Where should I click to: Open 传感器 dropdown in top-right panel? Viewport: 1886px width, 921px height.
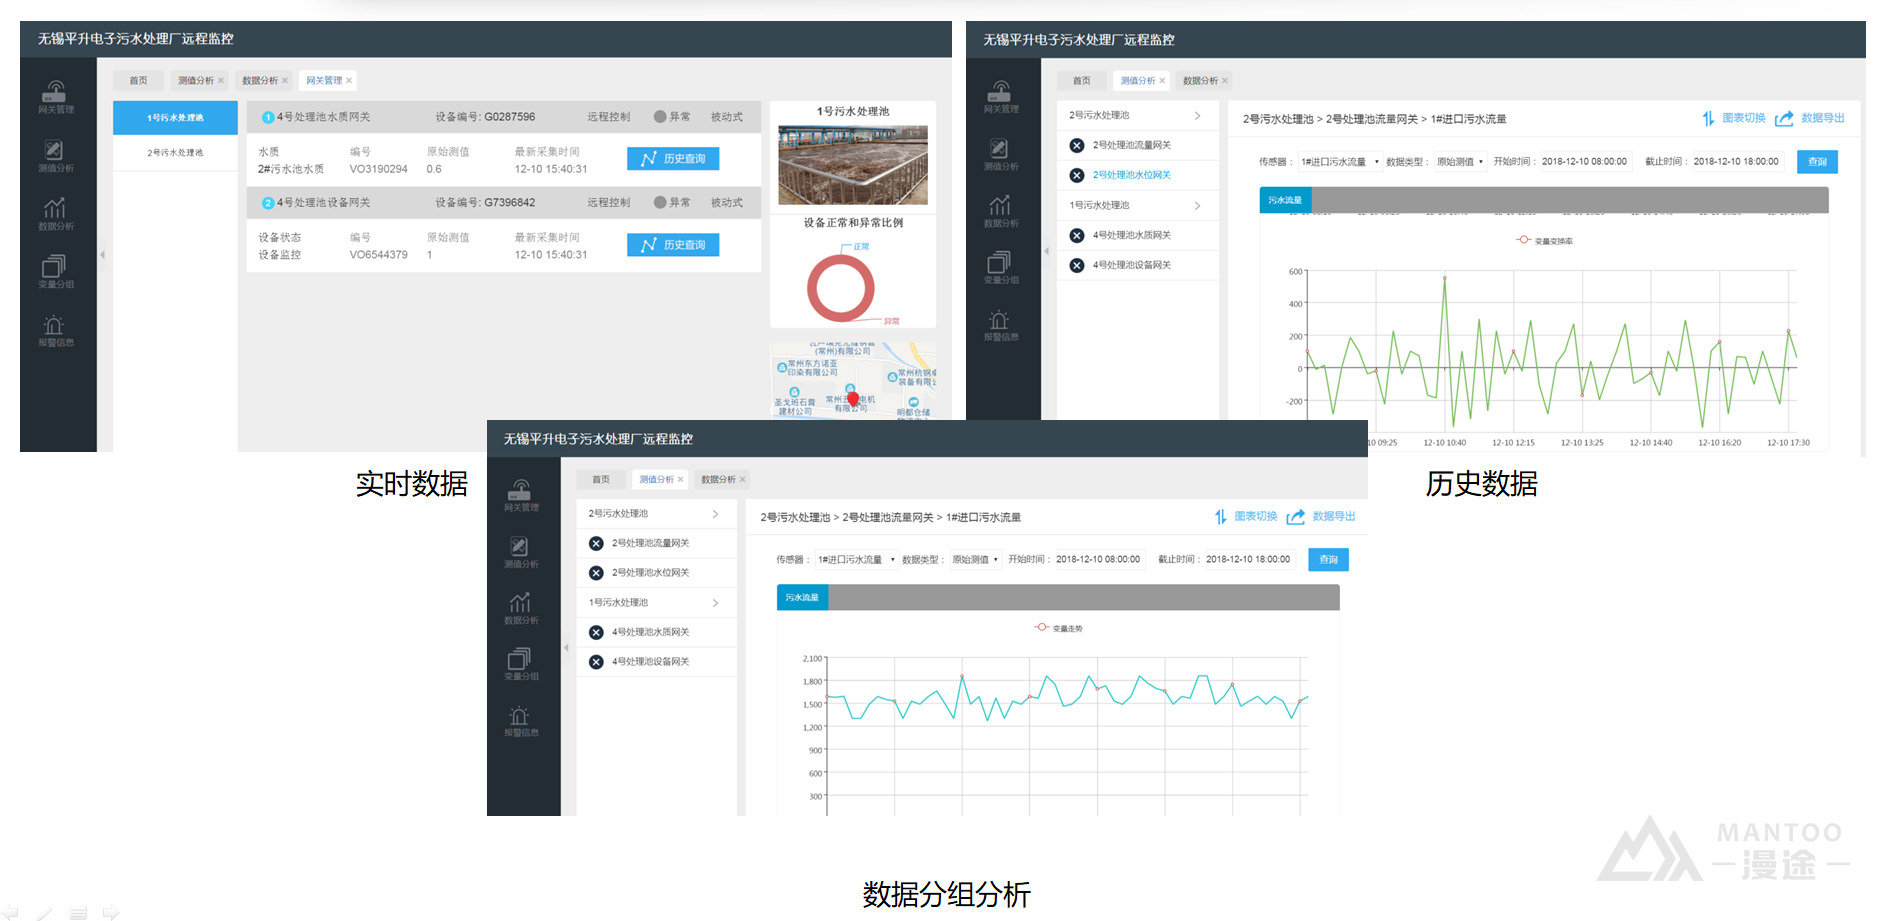pyautogui.click(x=1340, y=162)
